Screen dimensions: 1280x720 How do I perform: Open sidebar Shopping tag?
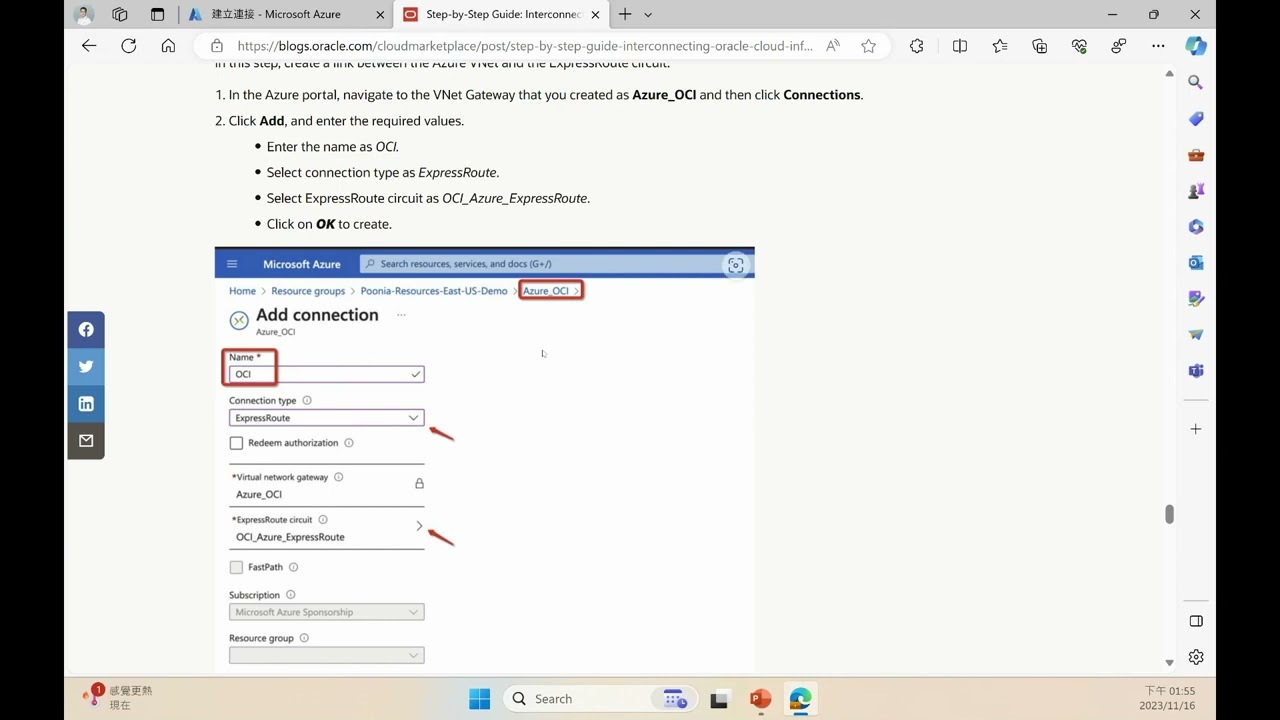point(1196,119)
